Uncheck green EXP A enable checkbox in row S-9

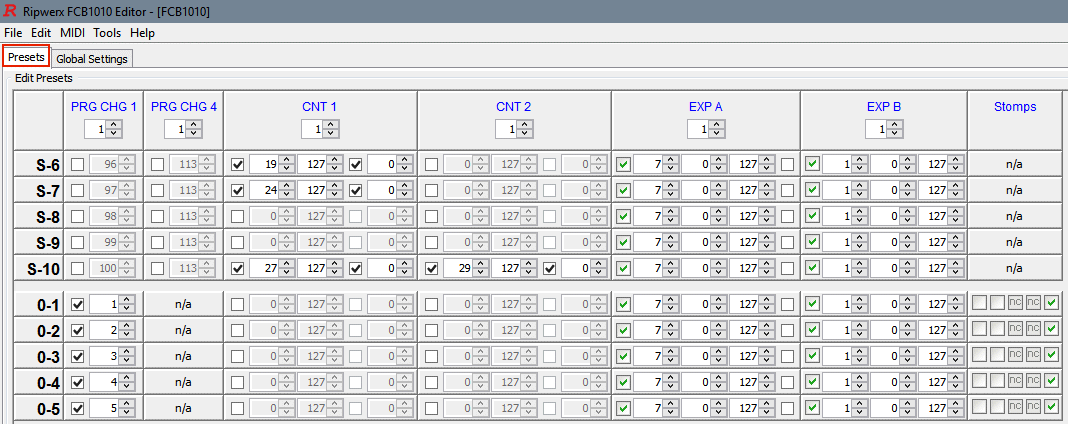[x=623, y=242]
